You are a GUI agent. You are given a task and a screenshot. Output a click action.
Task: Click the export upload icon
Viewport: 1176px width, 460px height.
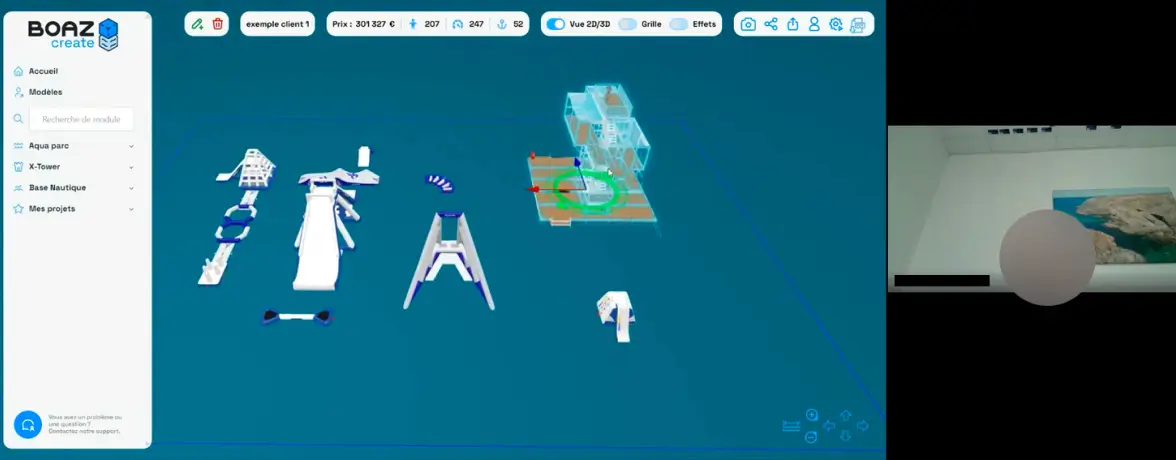point(793,24)
